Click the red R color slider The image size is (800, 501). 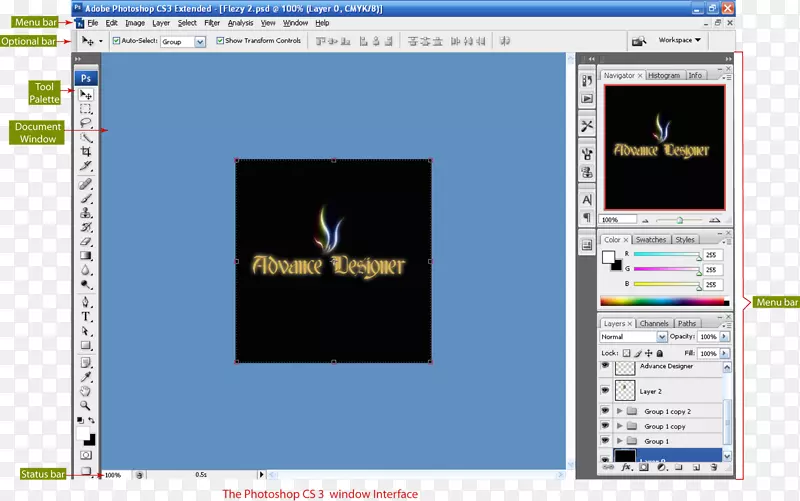click(668, 254)
